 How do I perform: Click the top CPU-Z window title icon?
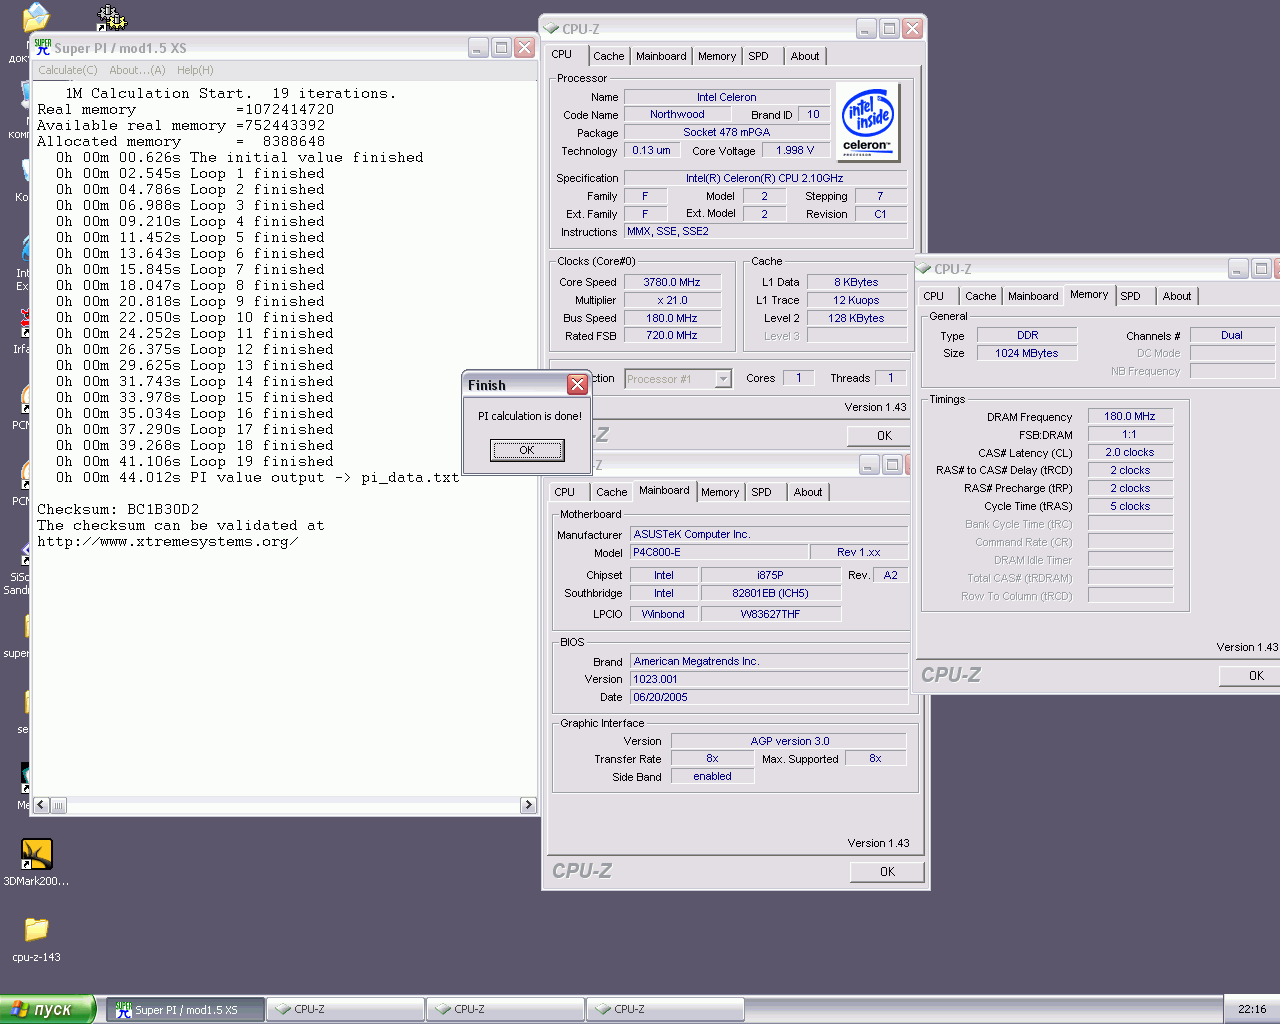coord(551,29)
